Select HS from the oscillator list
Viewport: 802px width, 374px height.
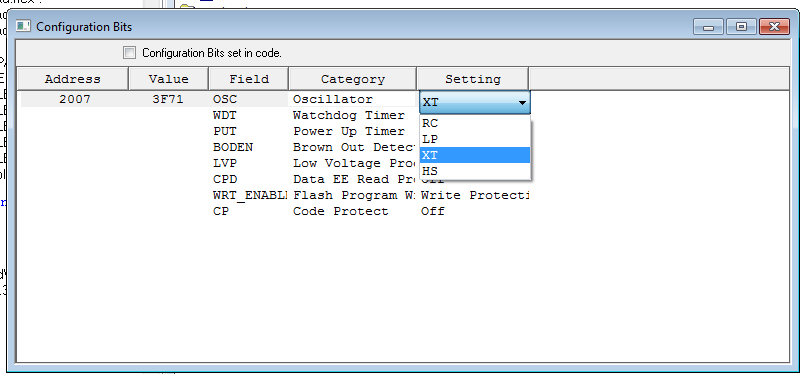coord(475,171)
